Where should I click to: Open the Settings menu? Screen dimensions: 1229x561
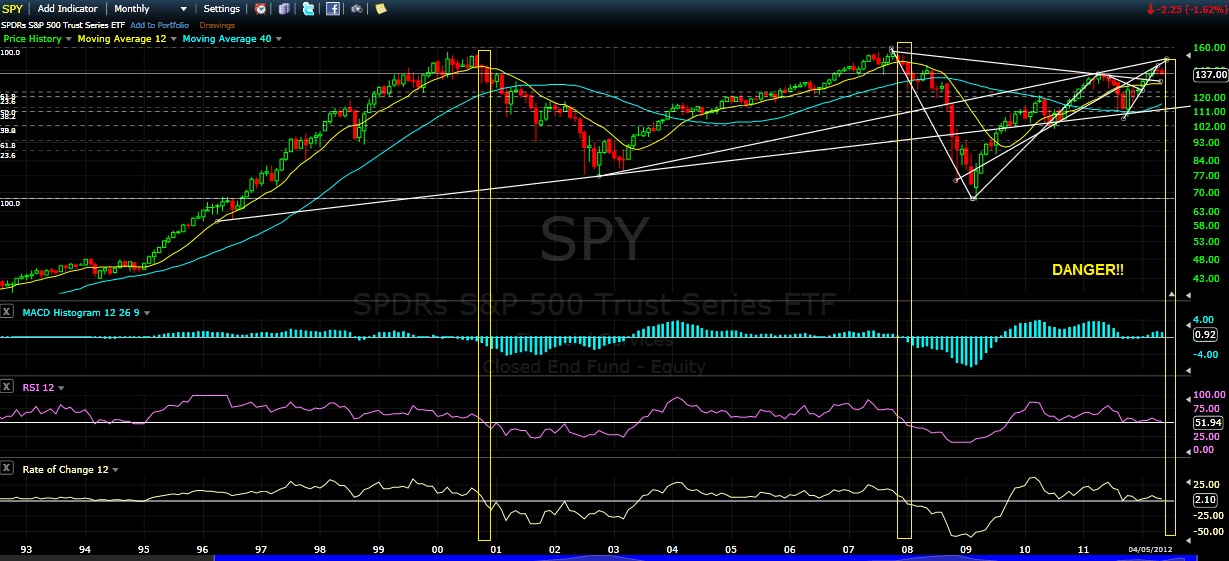[x=222, y=9]
